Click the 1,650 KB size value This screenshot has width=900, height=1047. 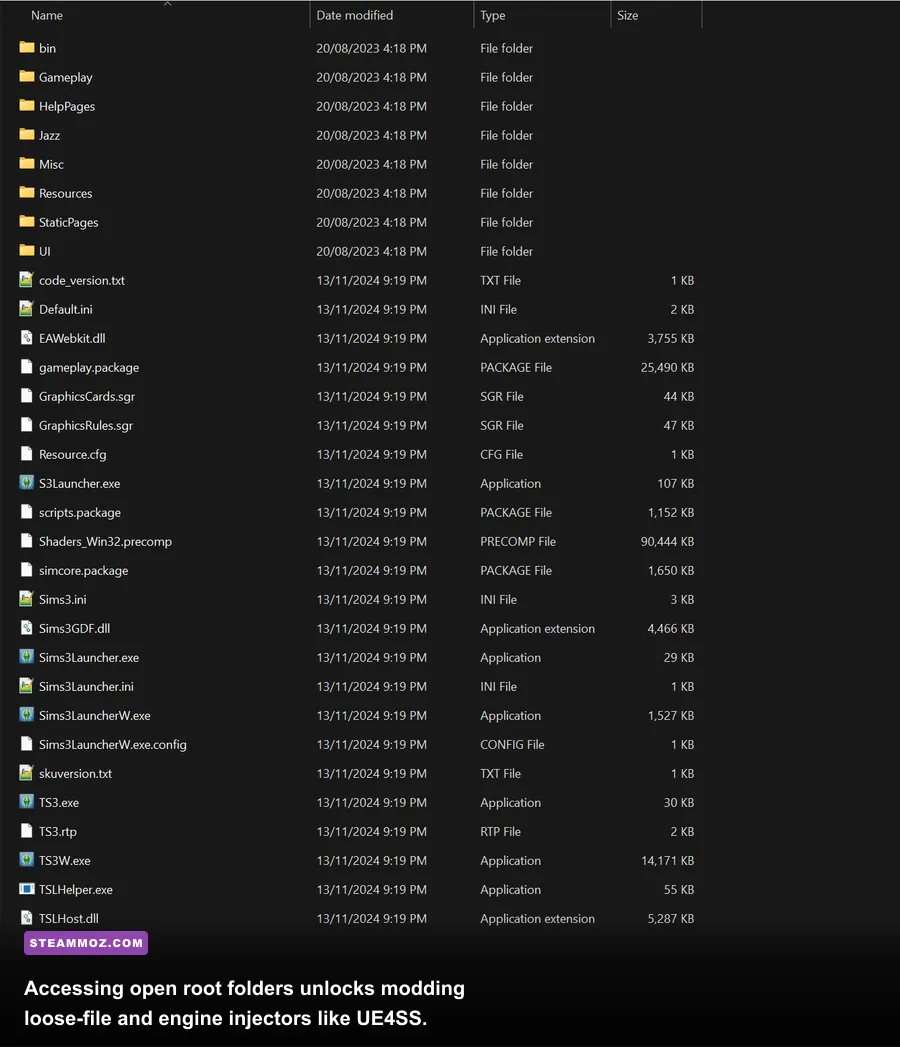(670, 571)
